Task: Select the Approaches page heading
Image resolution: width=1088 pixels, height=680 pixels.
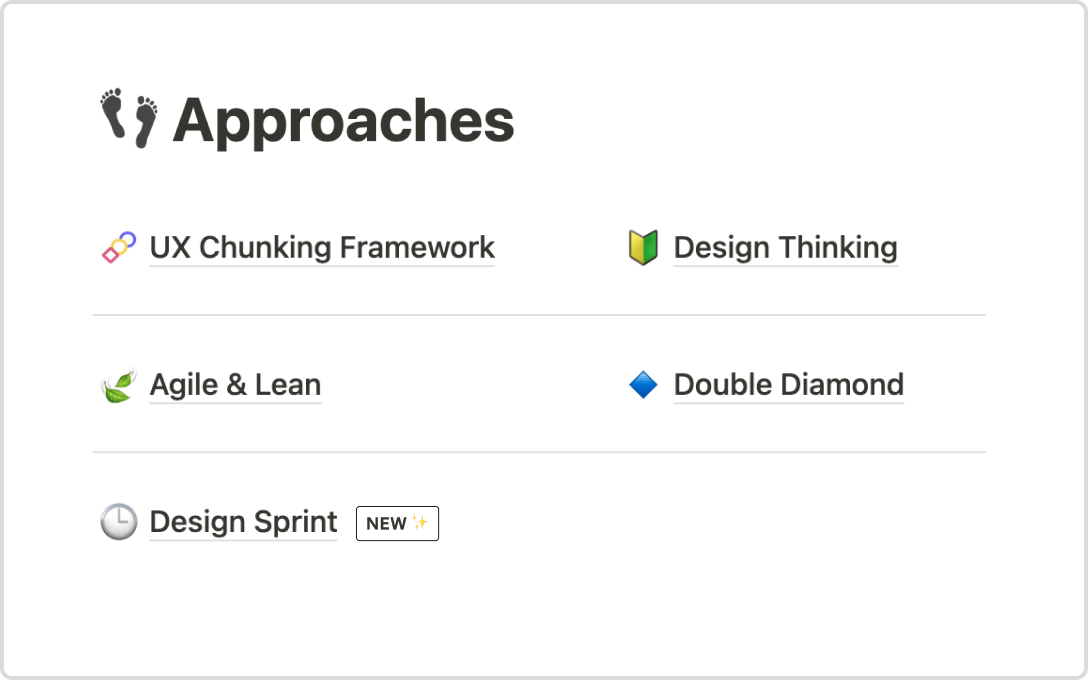Action: [343, 121]
